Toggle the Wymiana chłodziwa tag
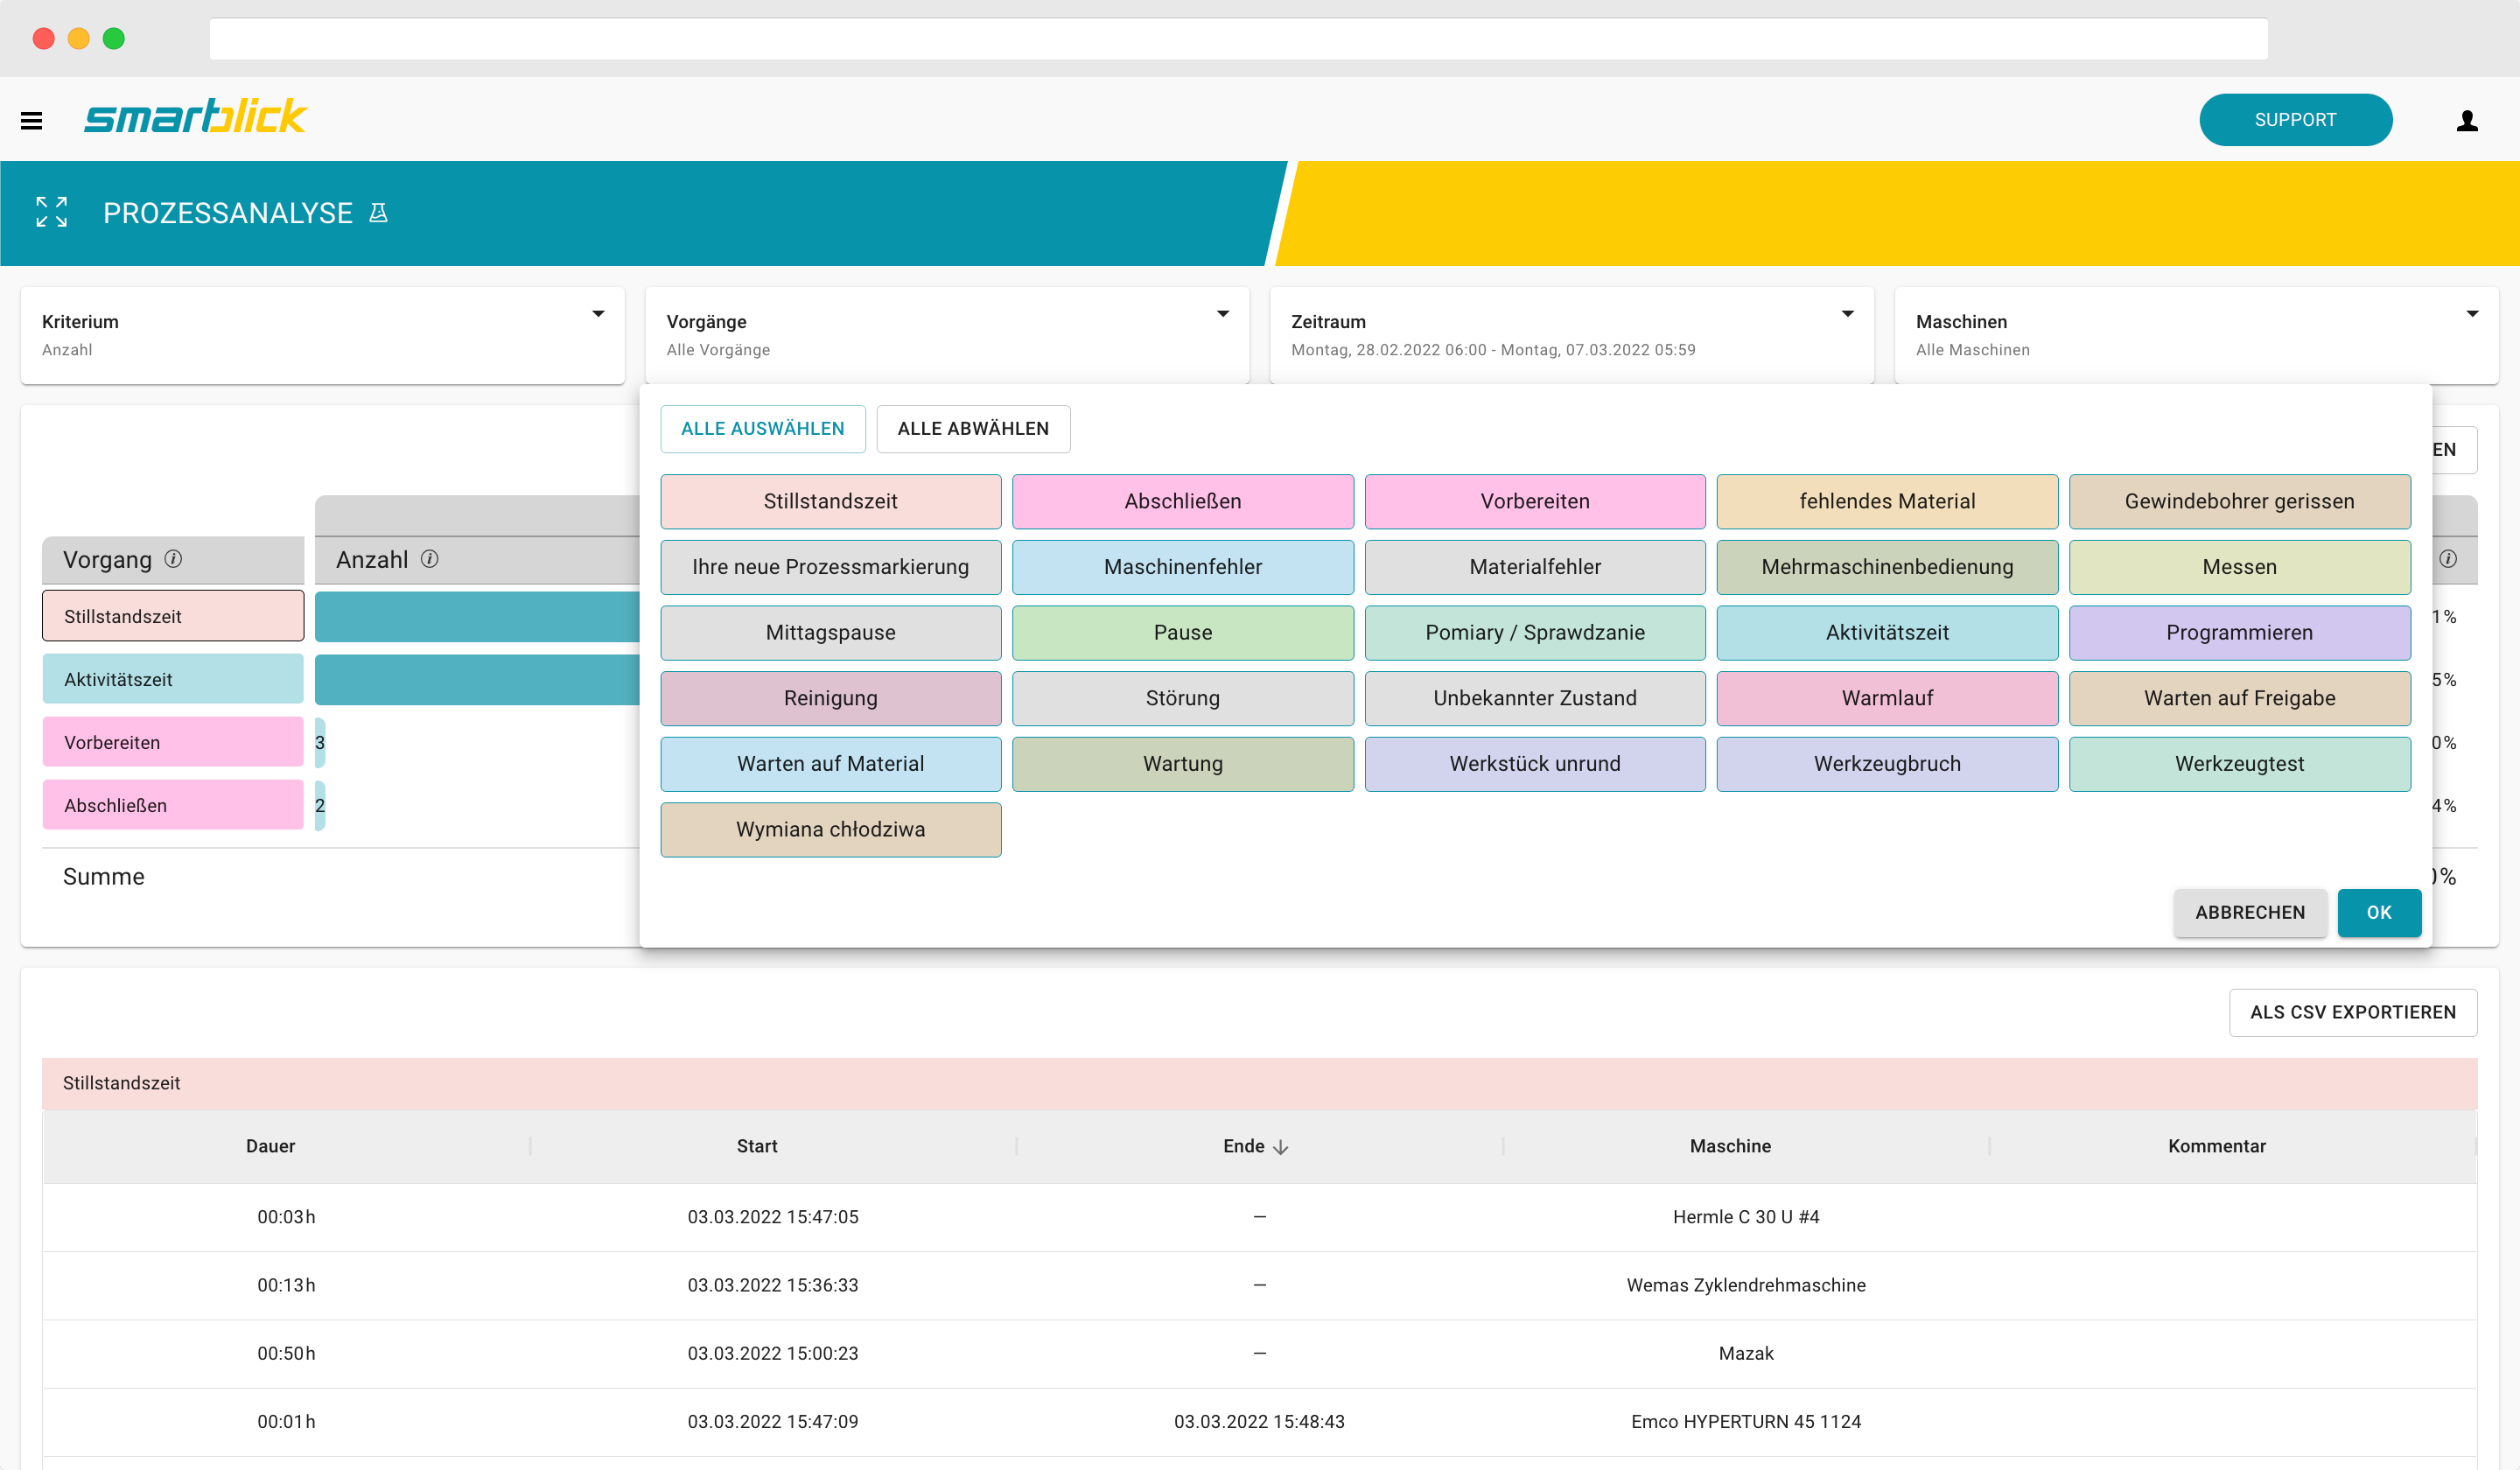This screenshot has width=2520, height=1470. [x=830, y=829]
